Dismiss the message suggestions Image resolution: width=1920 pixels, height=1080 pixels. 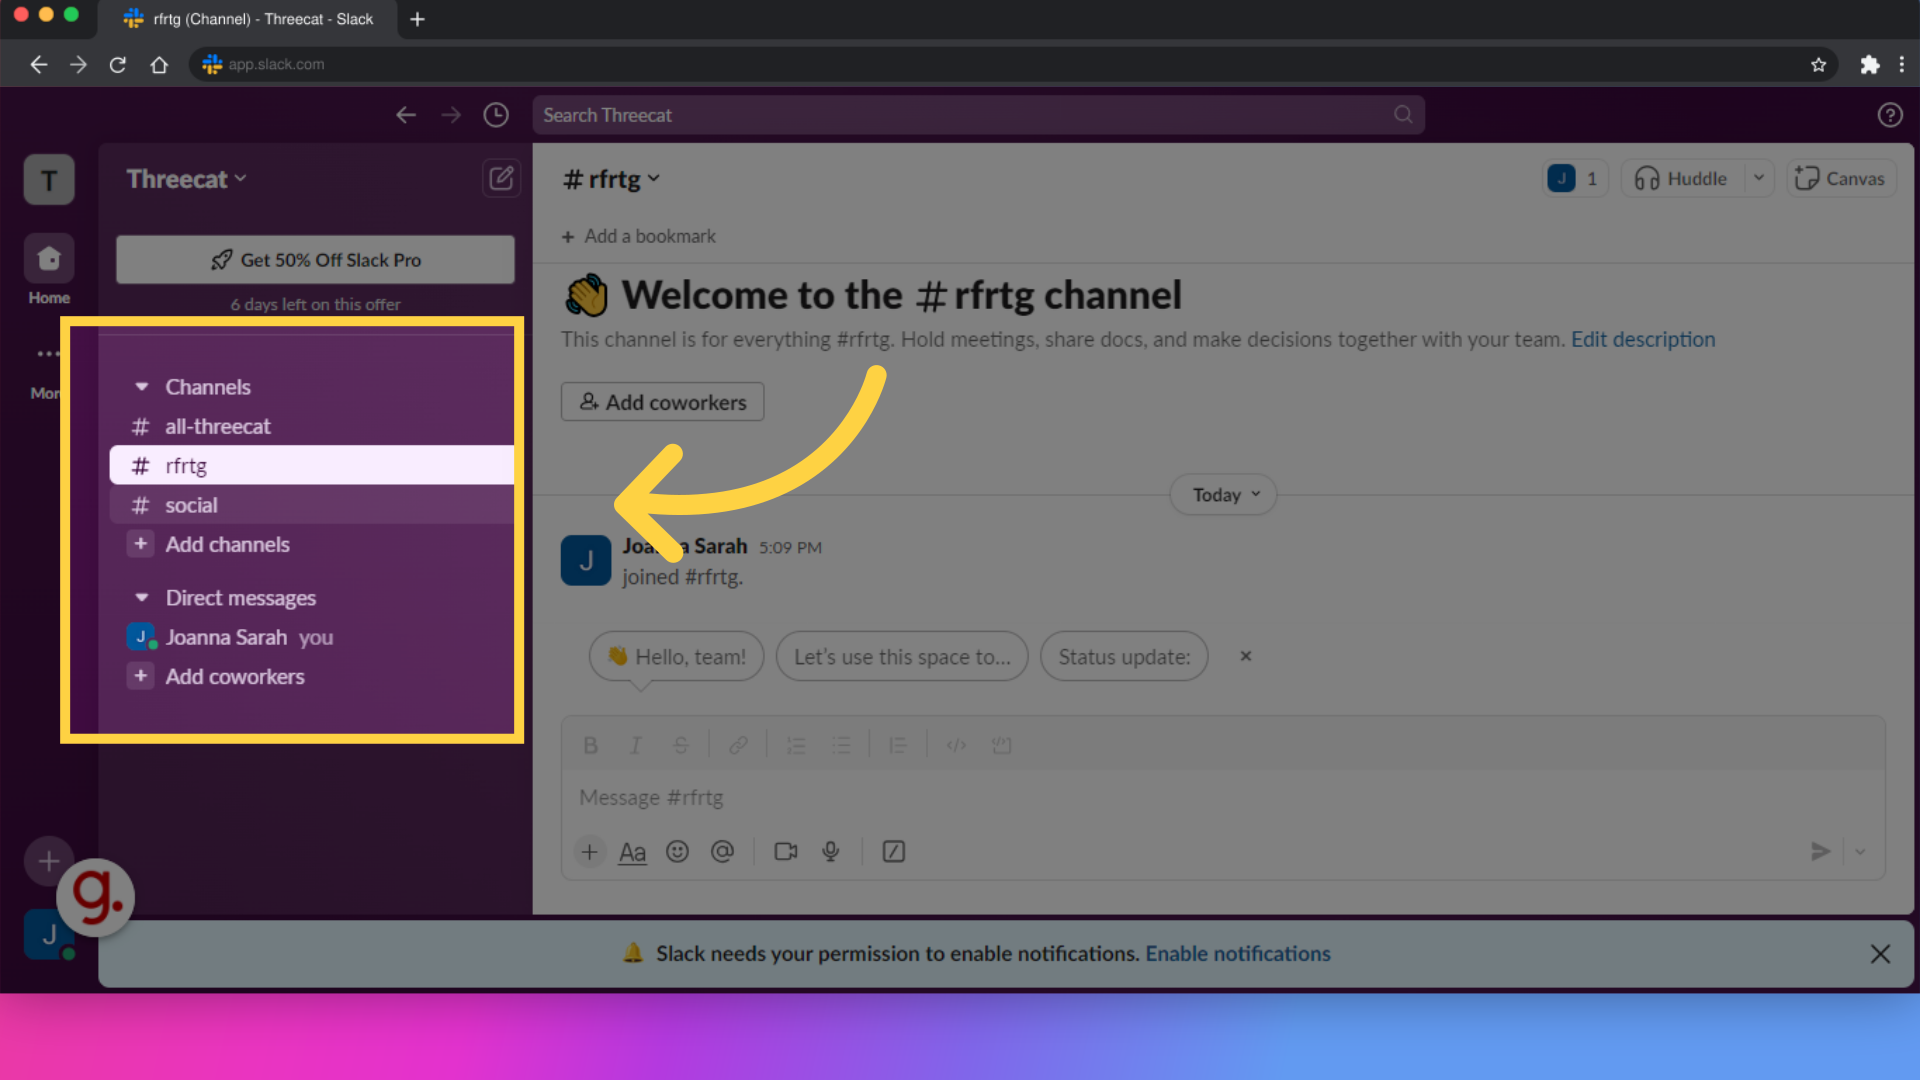point(1246,656)
